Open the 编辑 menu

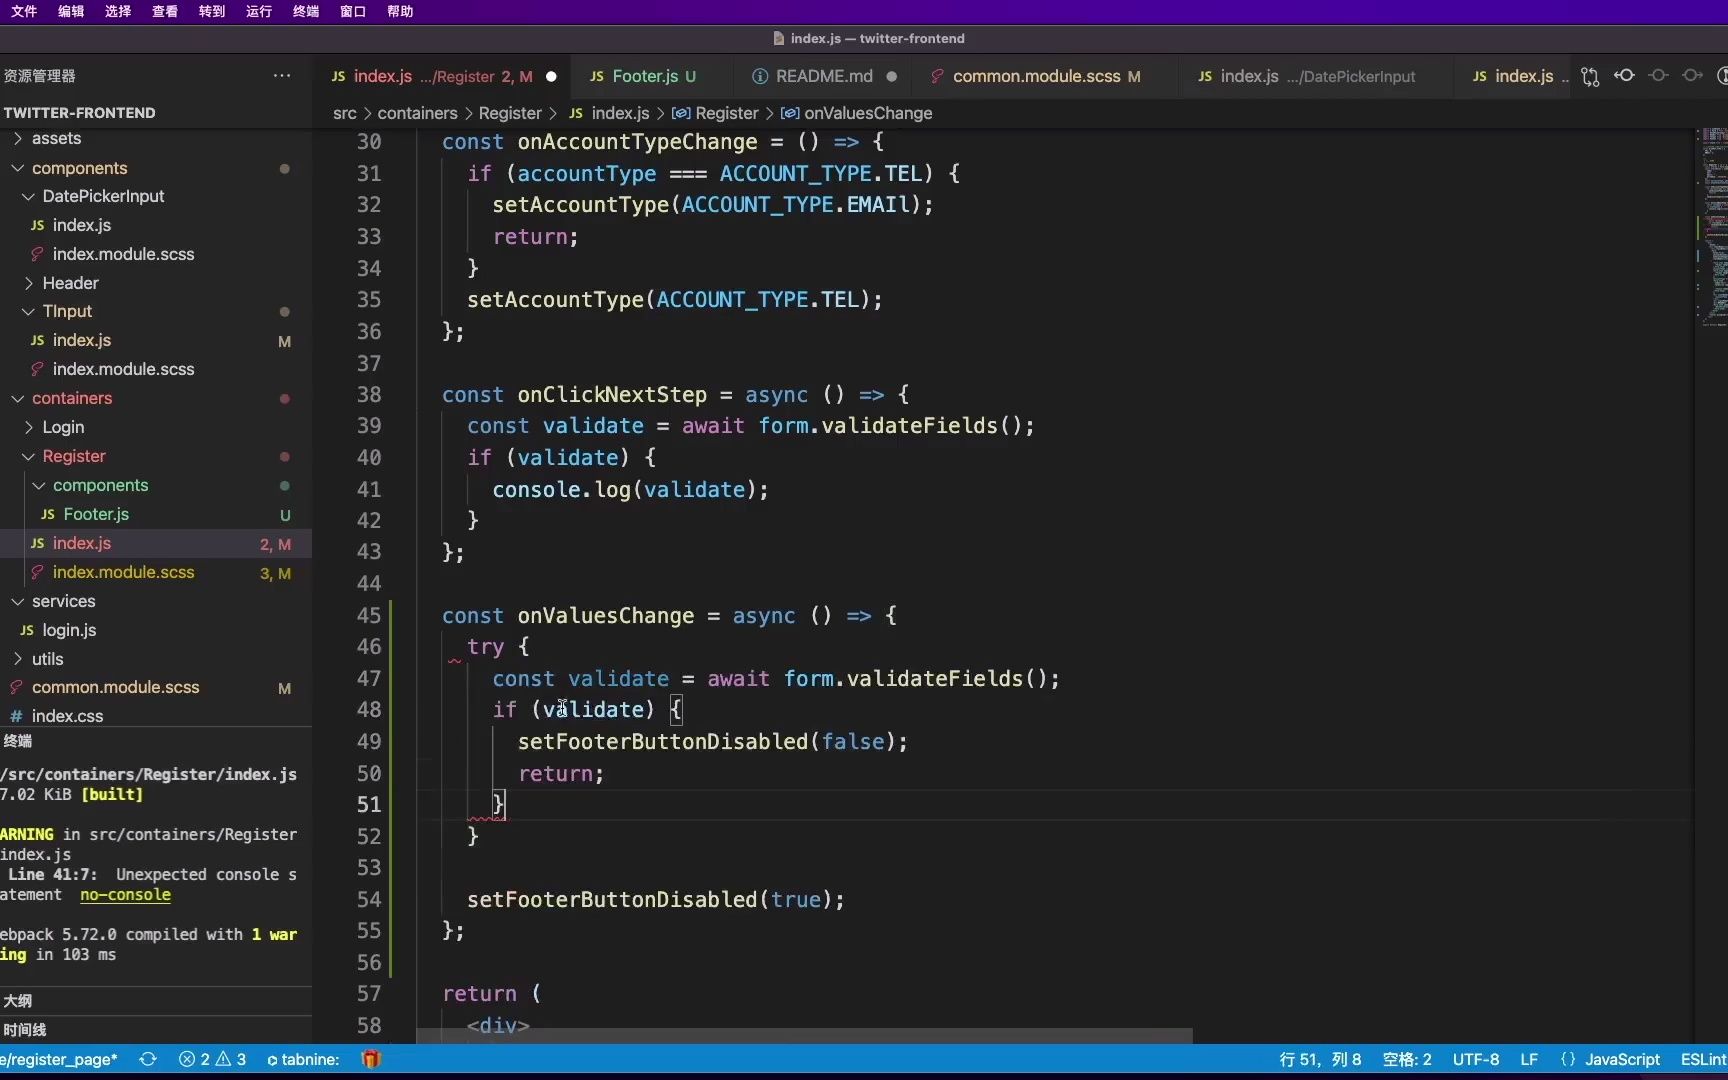coord(71,11)
